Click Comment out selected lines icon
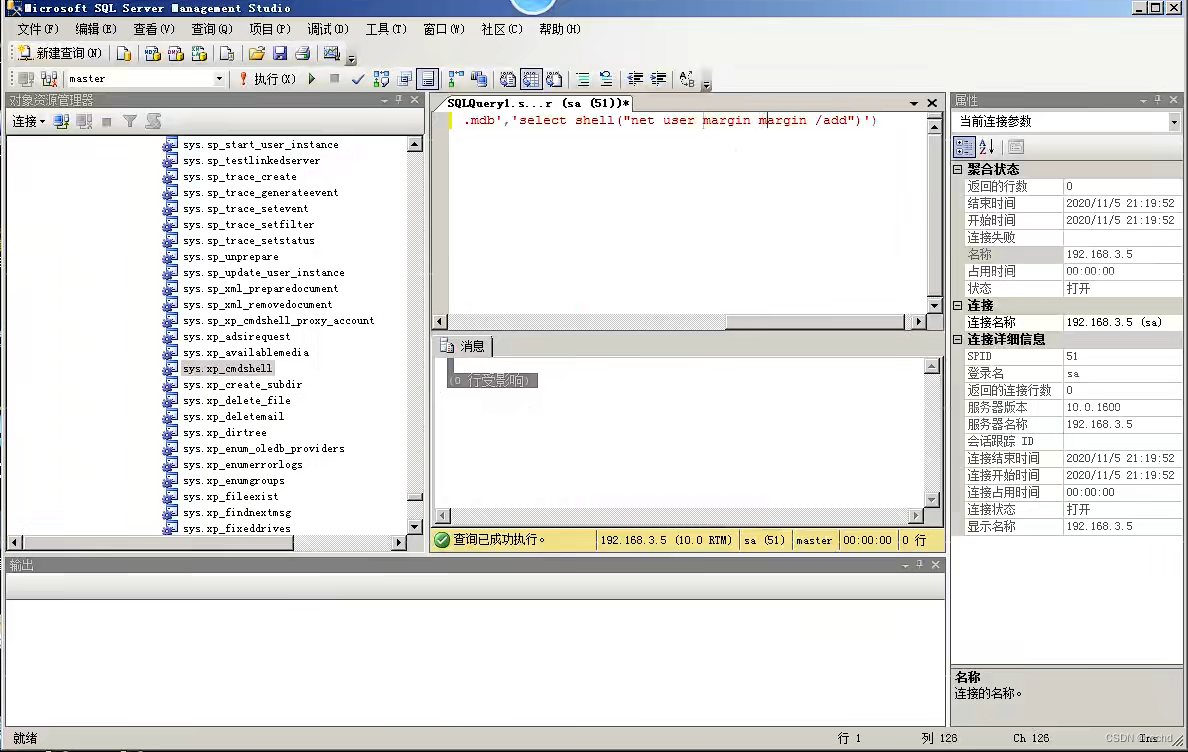Image resolution: width=1188 pixels, height=752 pixels. (583, 79)
